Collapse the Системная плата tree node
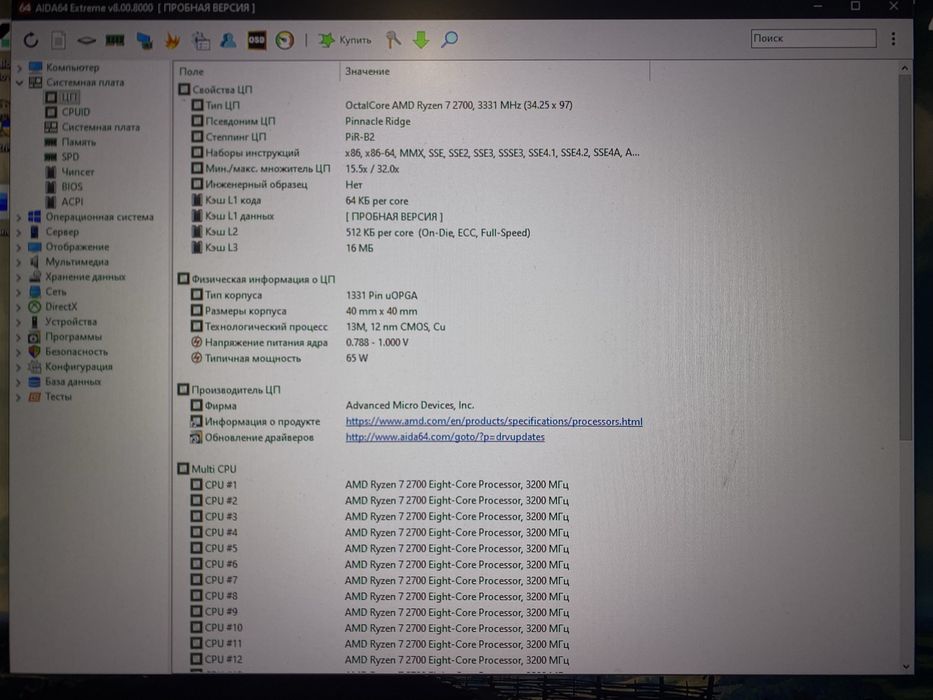The image size is (933, 700). coord(20,82)
